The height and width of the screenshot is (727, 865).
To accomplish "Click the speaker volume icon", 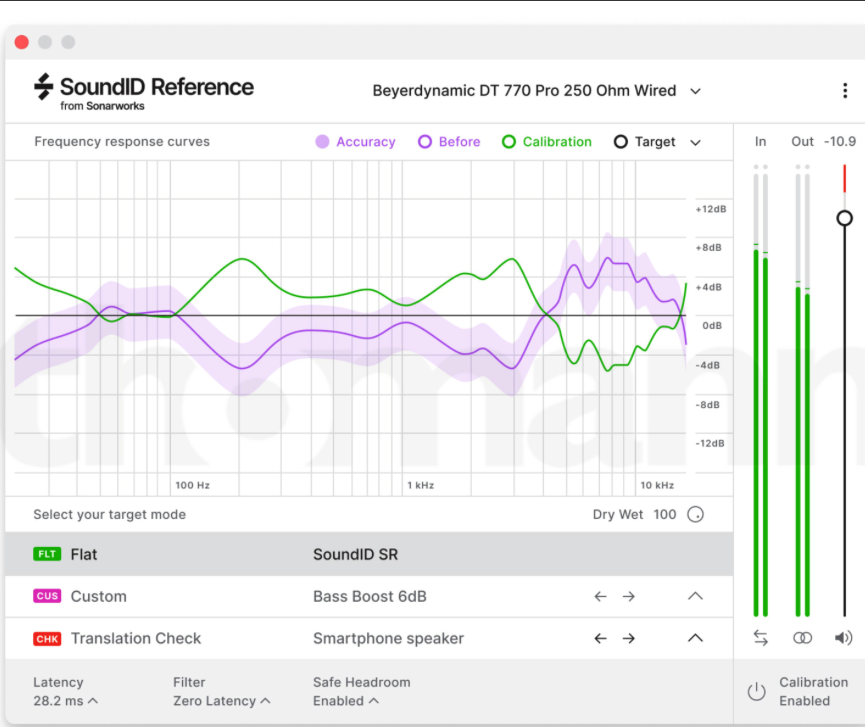I will tap(843, 638).
